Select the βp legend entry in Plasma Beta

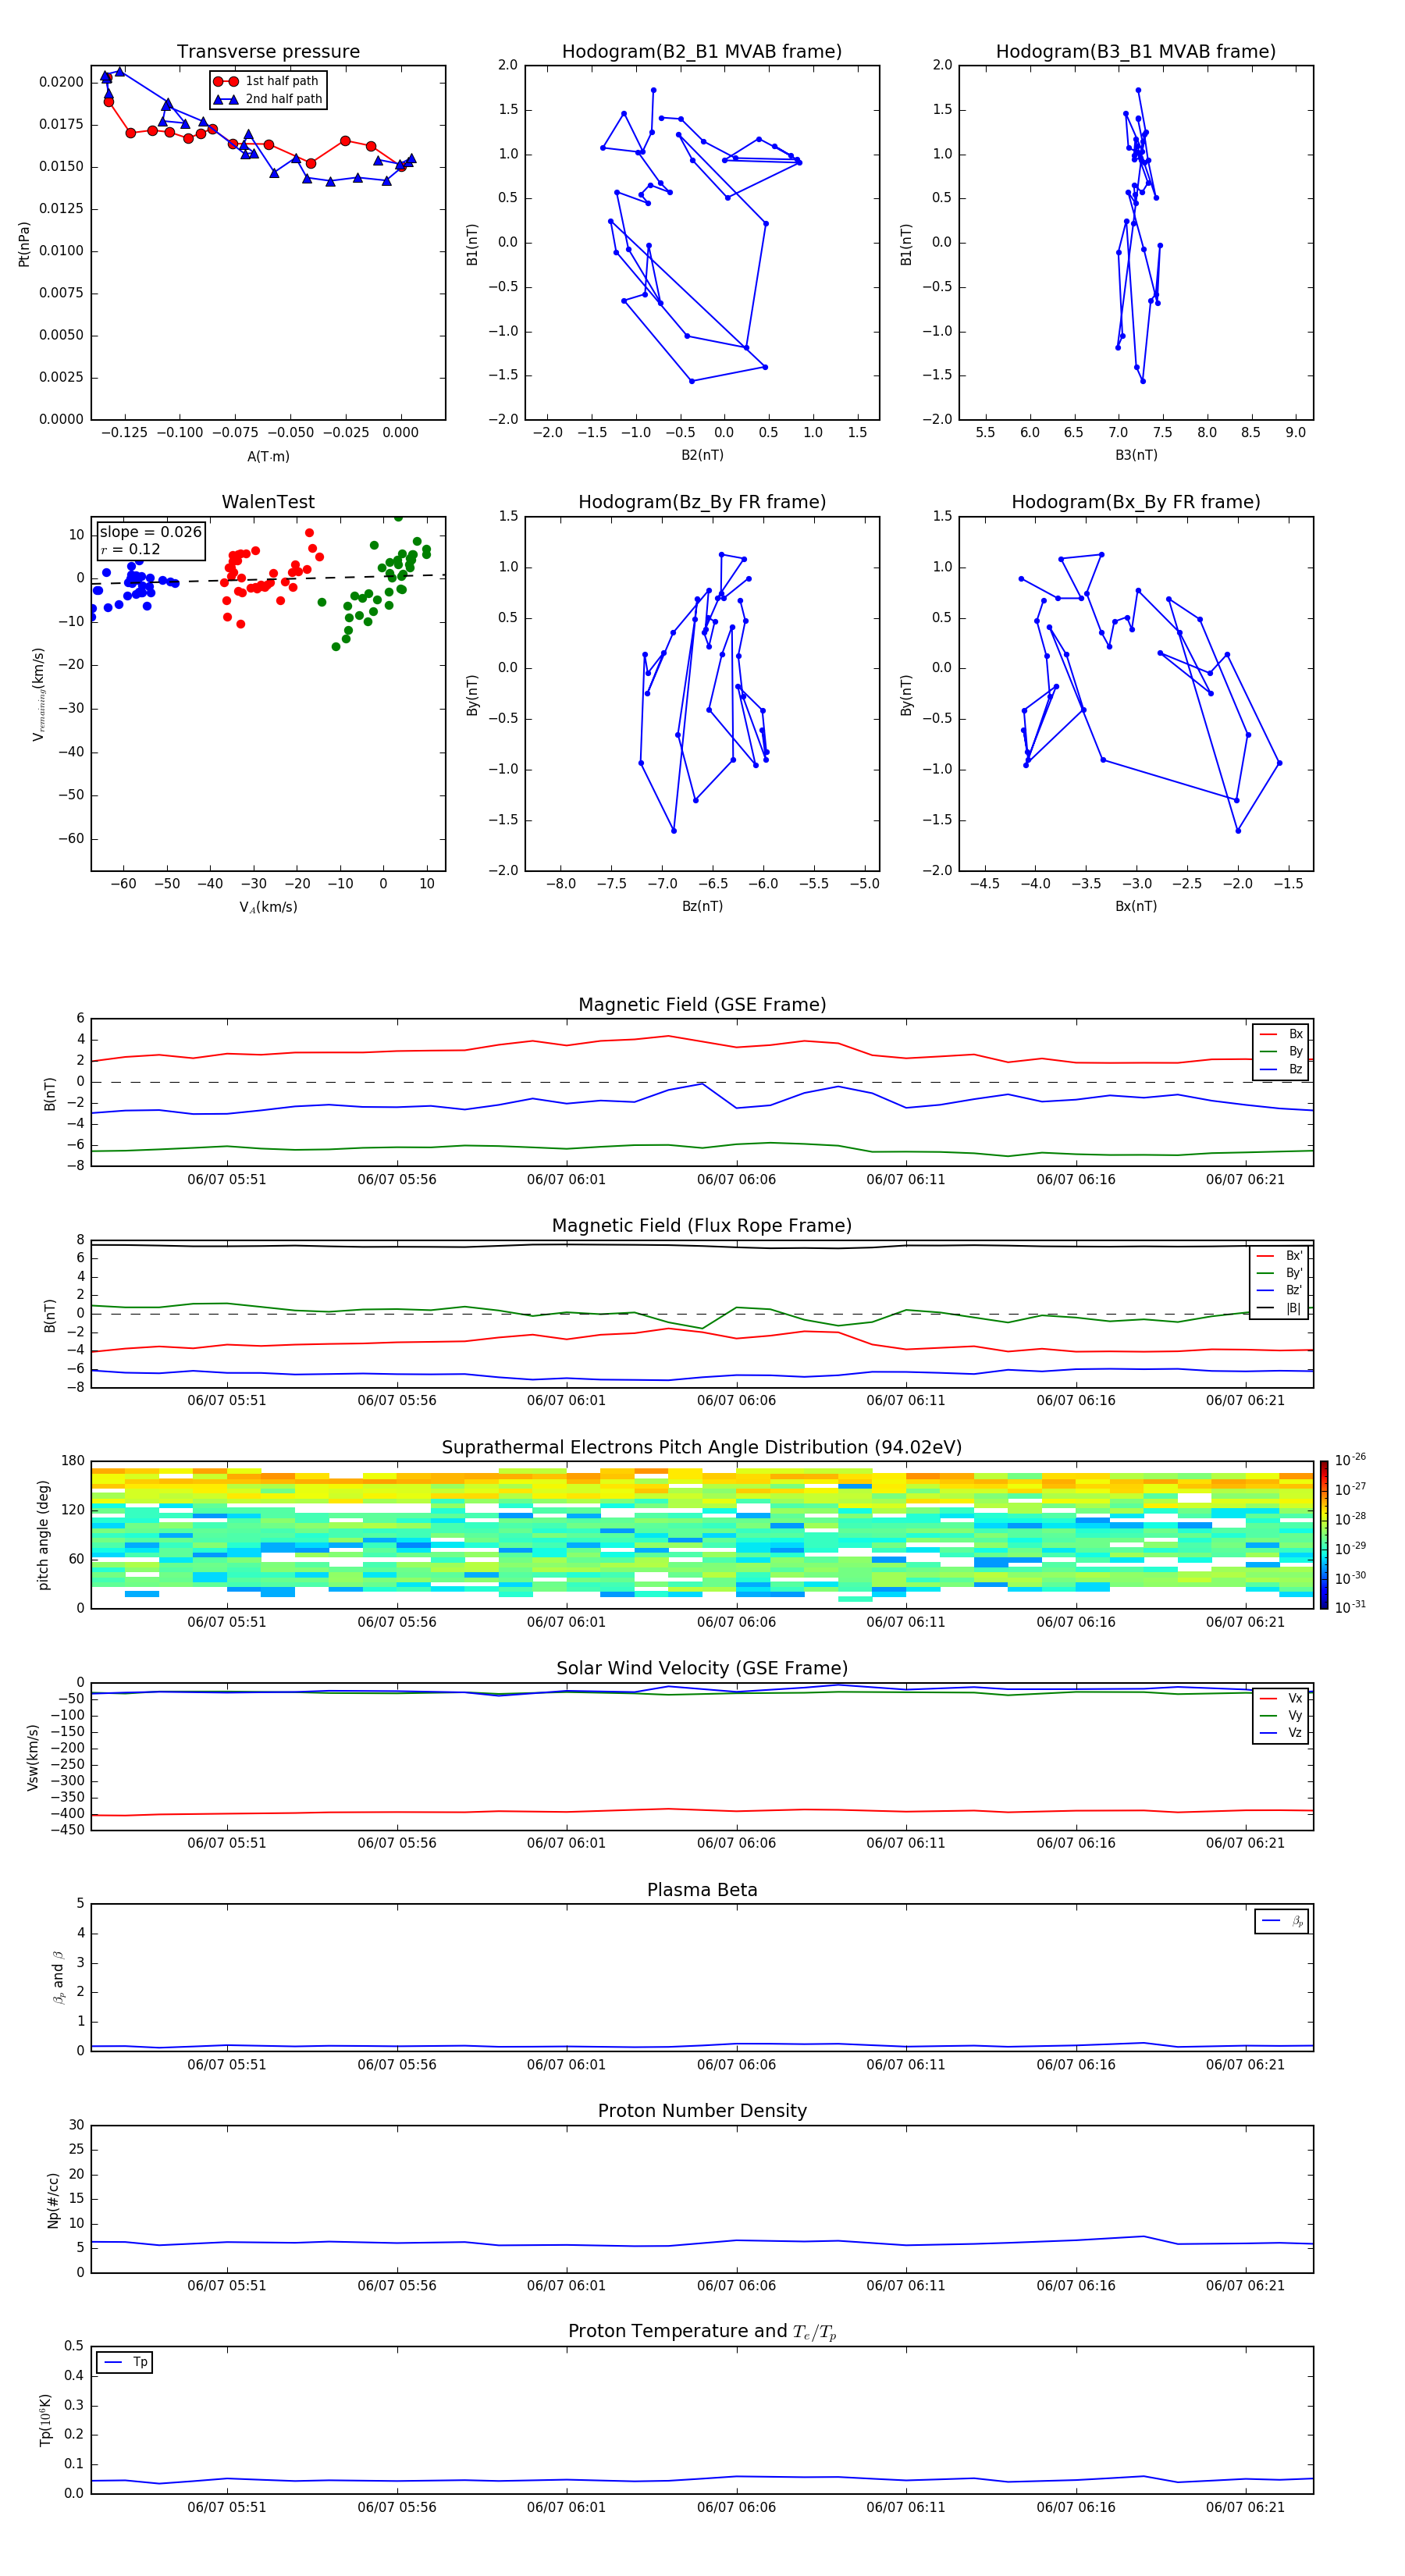click(1282, 1921)
